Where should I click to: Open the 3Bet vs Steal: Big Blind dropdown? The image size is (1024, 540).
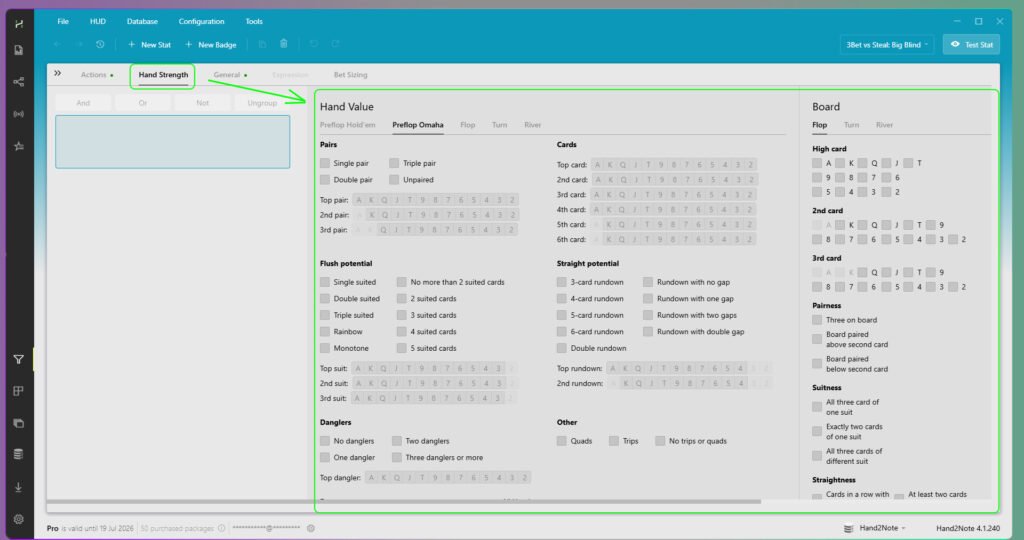tap(886, 44)
